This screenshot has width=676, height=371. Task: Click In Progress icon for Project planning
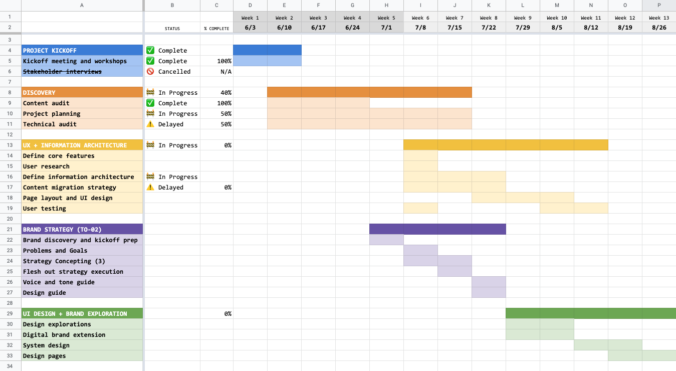[x=150, y=113]
